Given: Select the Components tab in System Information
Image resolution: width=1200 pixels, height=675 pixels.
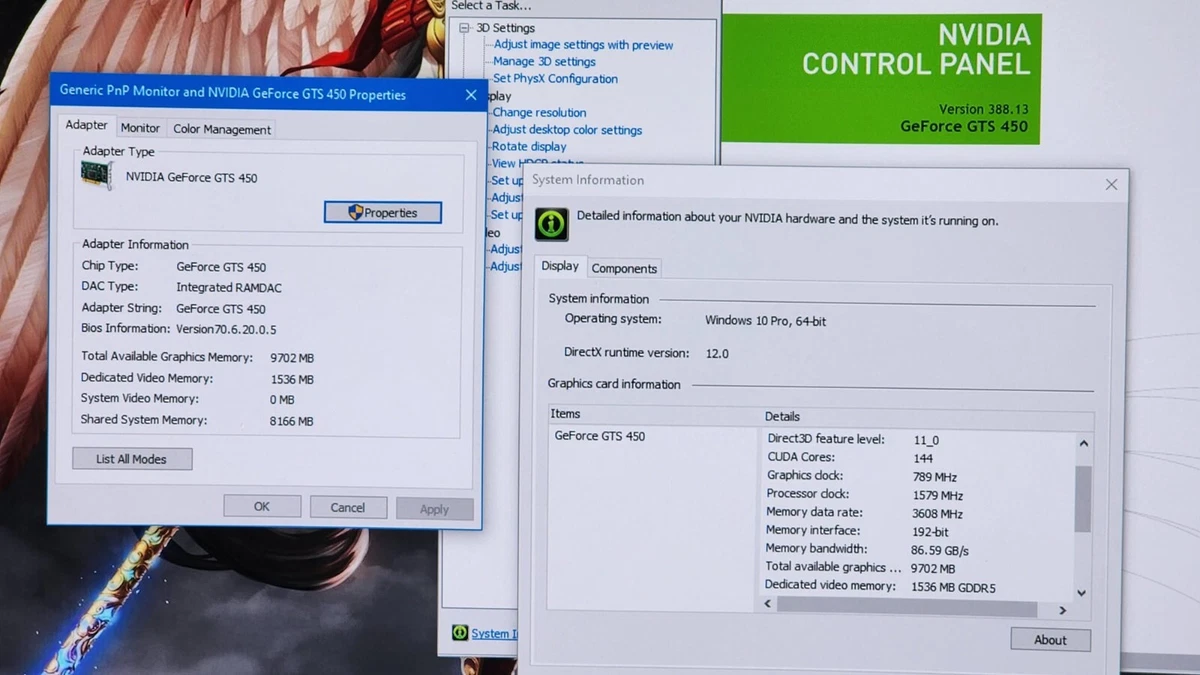Looking at the screenshot, I should [624, 268].
